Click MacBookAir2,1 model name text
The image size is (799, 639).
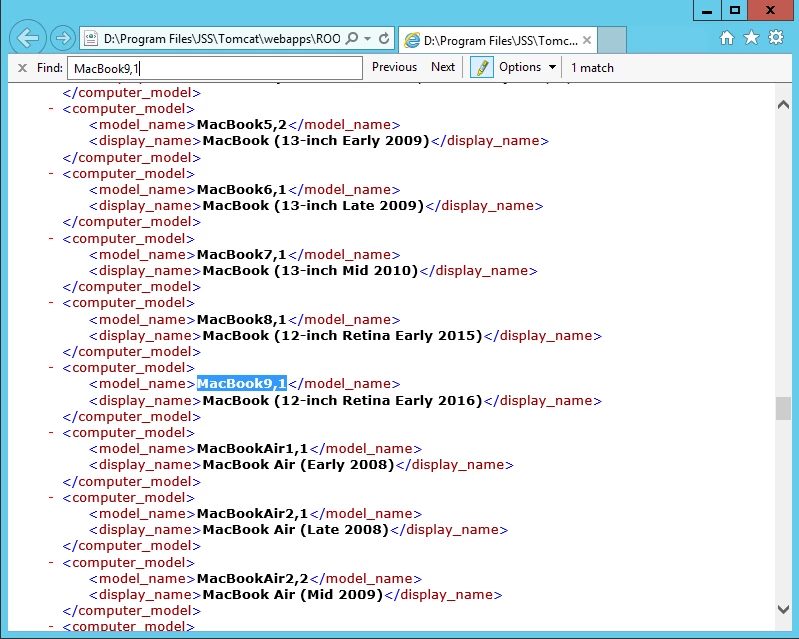(x=253, y=514)
